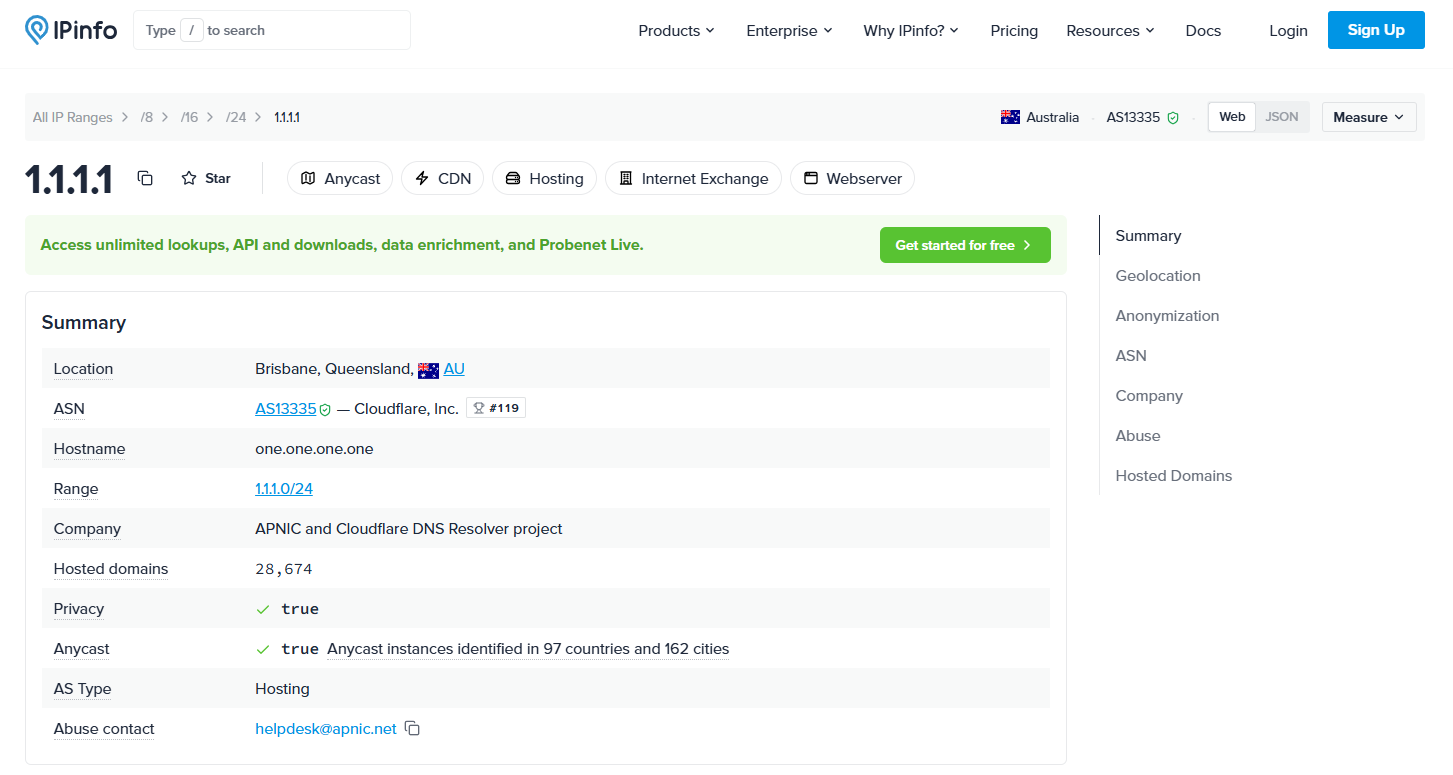Click the Sign Up button
The width and height of the screenshot is (1453, 775).
(x=1376, y=30)
